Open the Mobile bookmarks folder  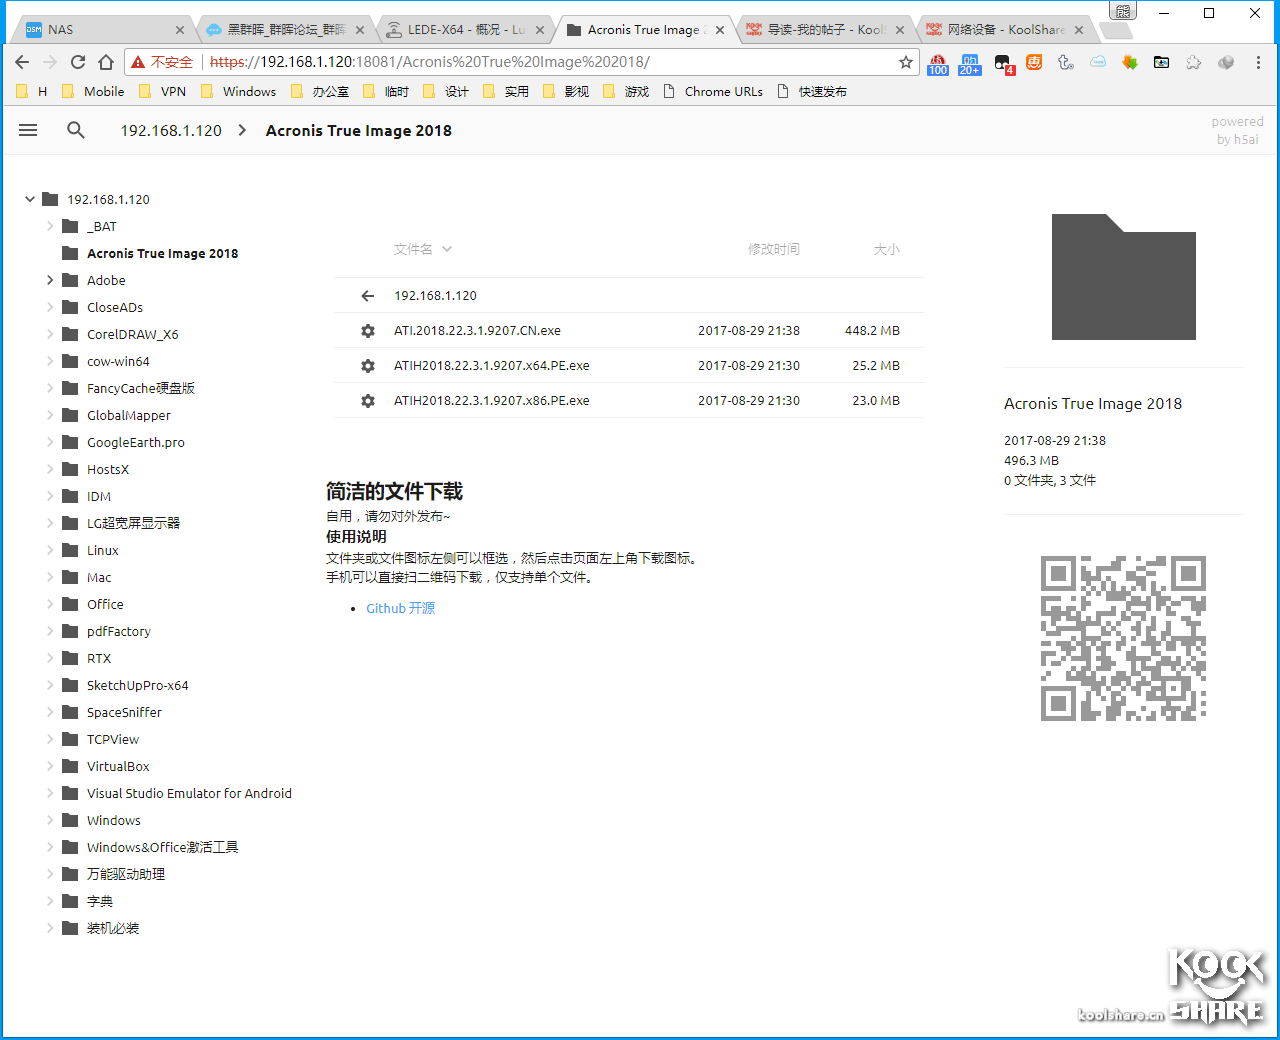(x=93, y=91)
